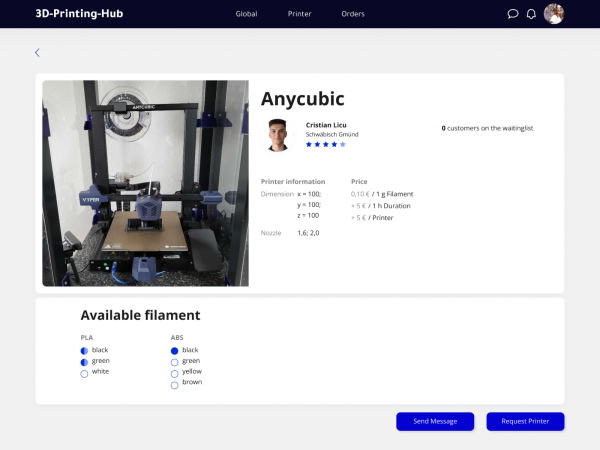Open the notifications bell
Image resolution: width=600 pixels, height=450 pixels.
(x=531, y=14)
